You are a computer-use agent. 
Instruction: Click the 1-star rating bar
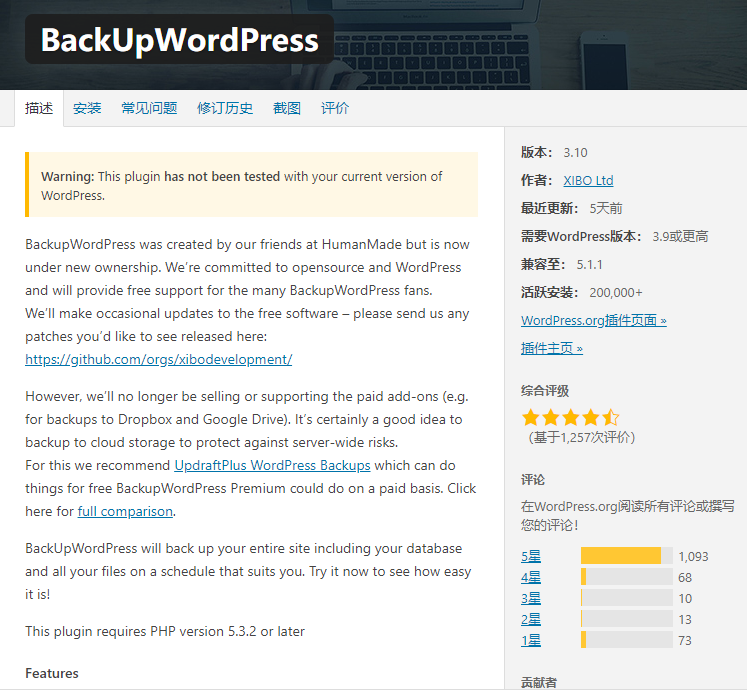(626, 639)
